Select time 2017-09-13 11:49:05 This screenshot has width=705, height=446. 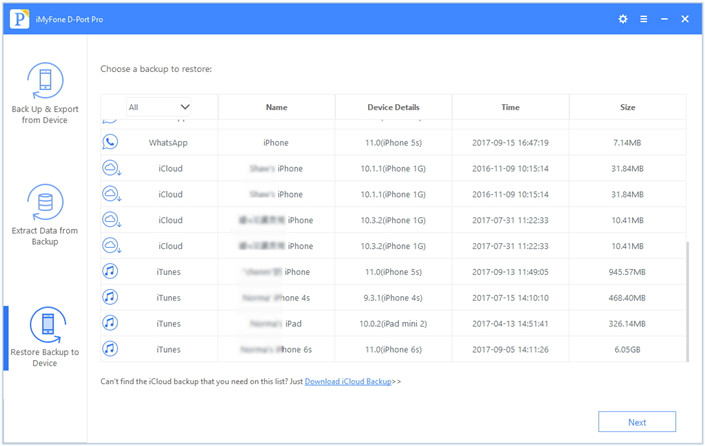click(510, 272)
